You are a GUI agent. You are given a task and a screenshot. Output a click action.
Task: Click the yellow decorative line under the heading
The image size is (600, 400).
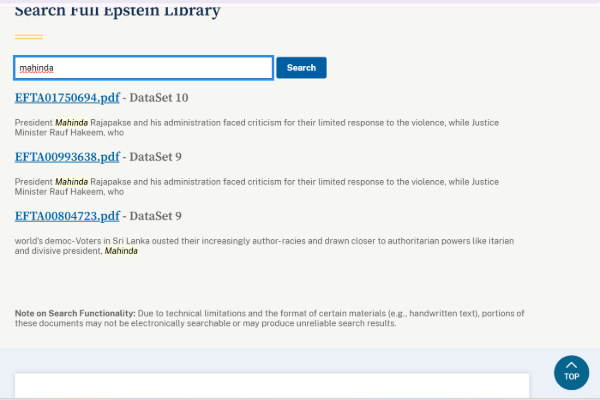[29, 36]
